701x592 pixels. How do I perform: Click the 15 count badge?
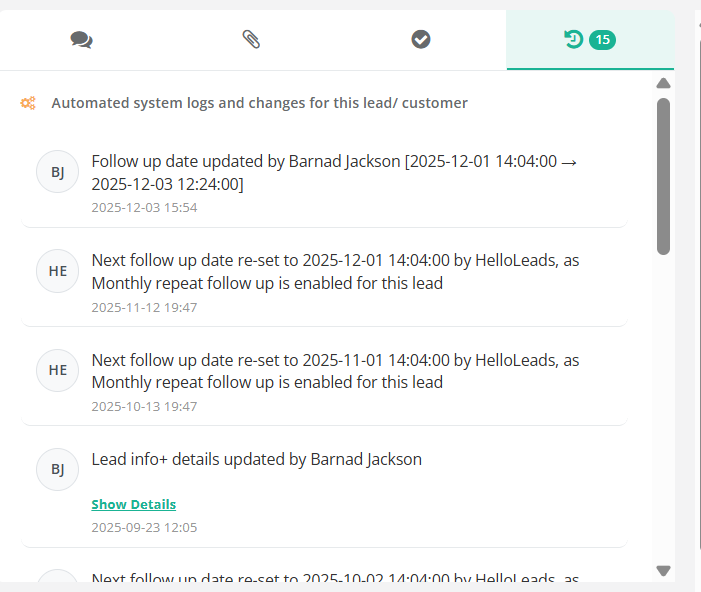click(x=602, y=40)
